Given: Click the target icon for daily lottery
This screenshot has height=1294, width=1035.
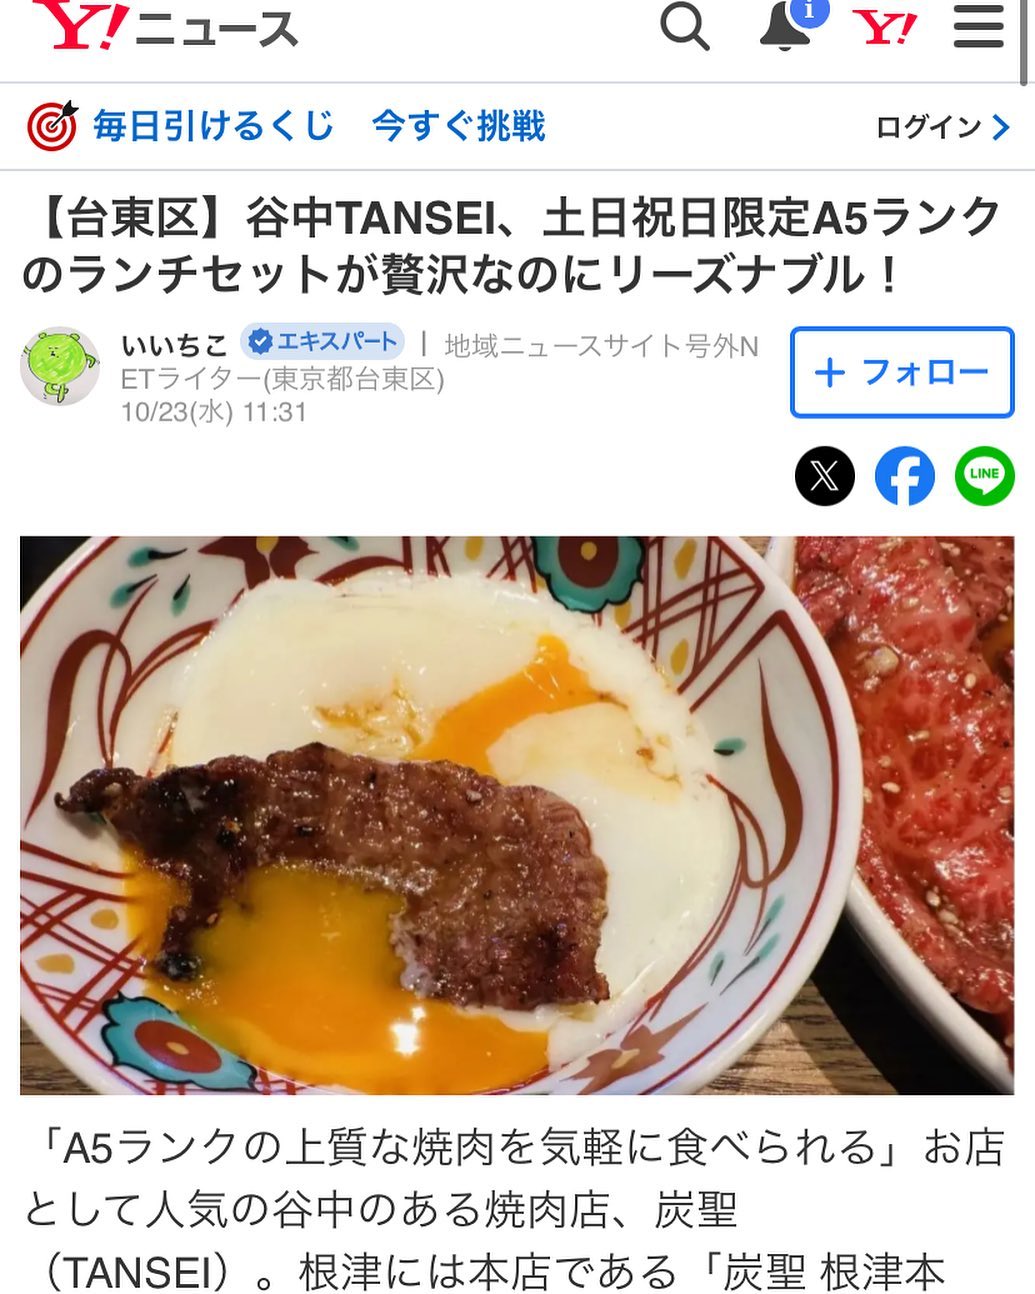Looking at the screenshot, I should [x=52, y=126].
